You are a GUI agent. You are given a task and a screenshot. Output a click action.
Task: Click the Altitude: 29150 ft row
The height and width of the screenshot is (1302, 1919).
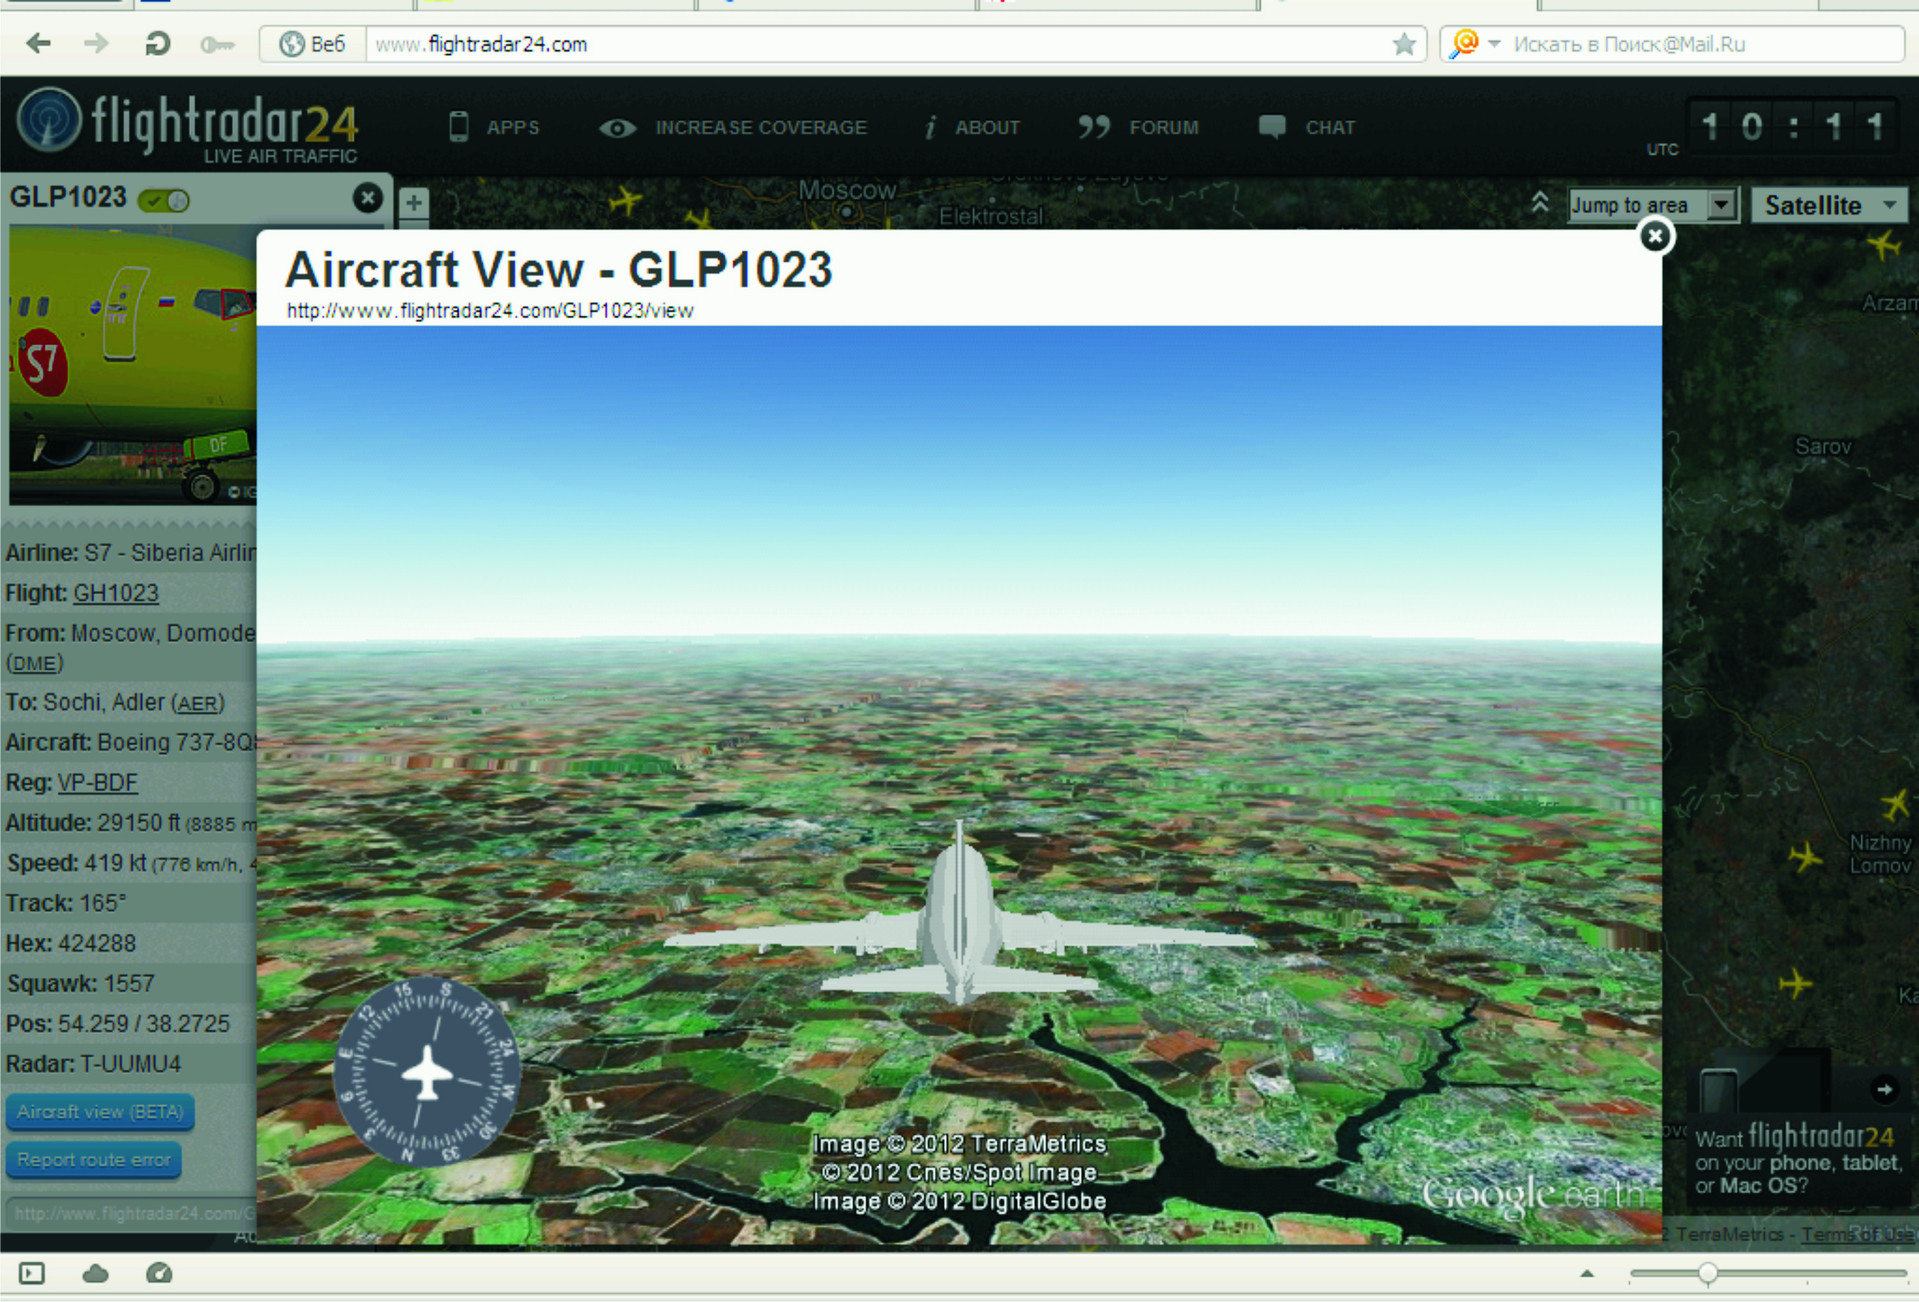pyautogui.click(x=130, y=823)
